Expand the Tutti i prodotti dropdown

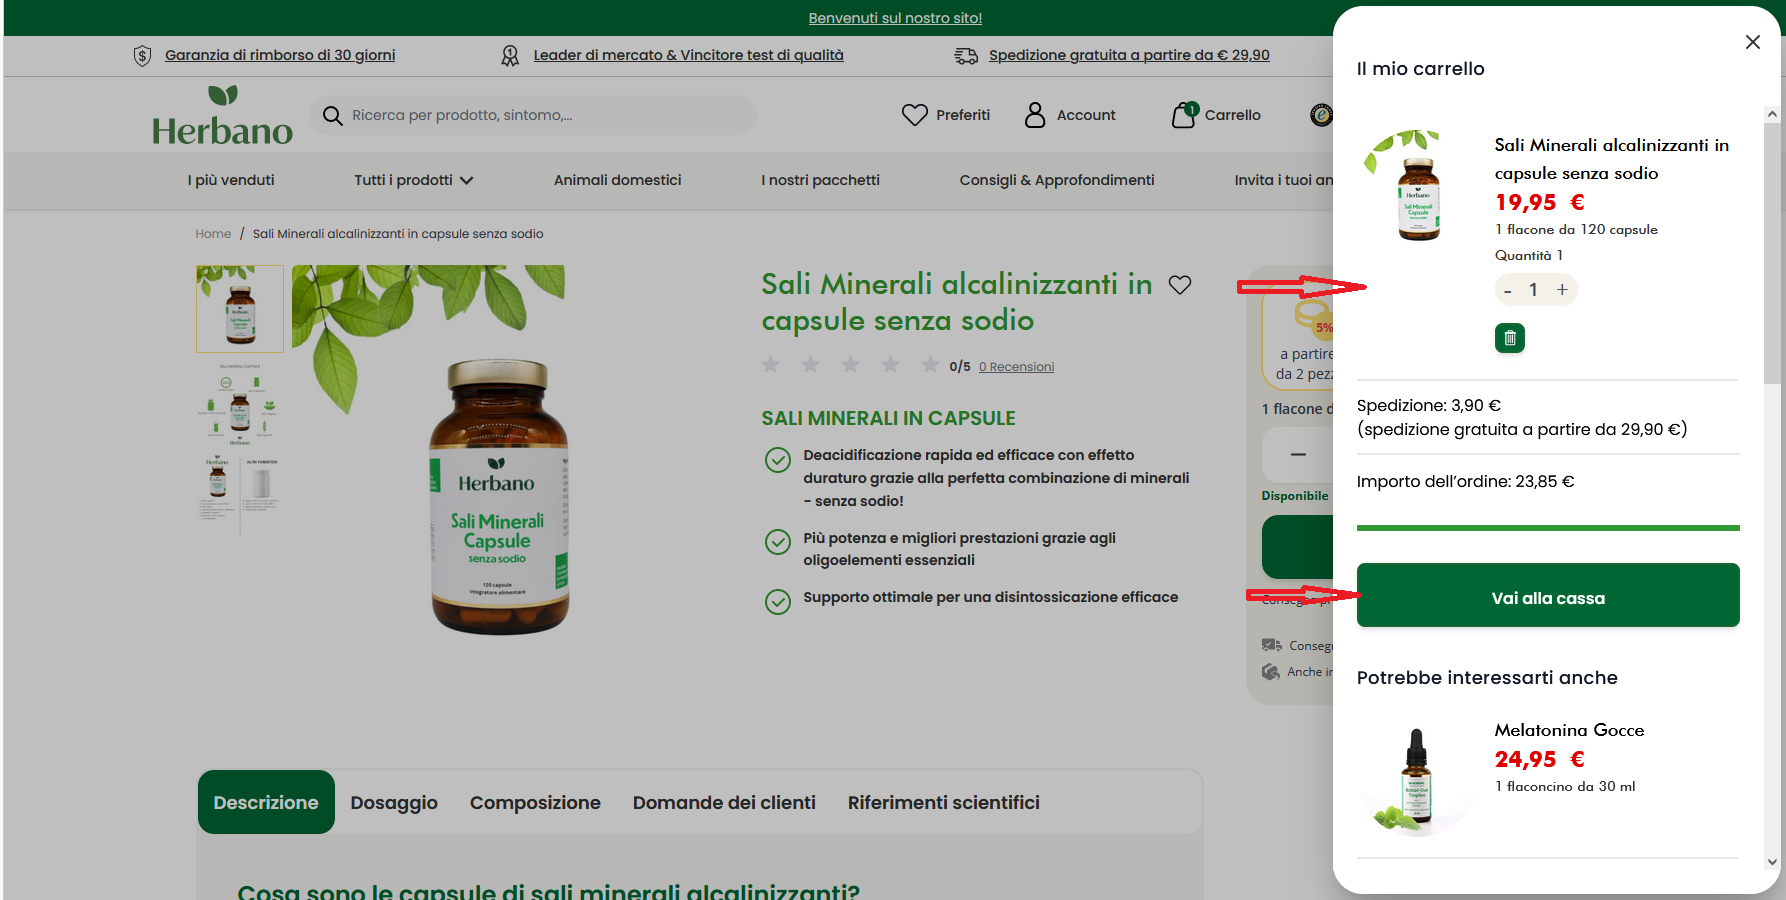pyautogui.click(x=413, y=180)
